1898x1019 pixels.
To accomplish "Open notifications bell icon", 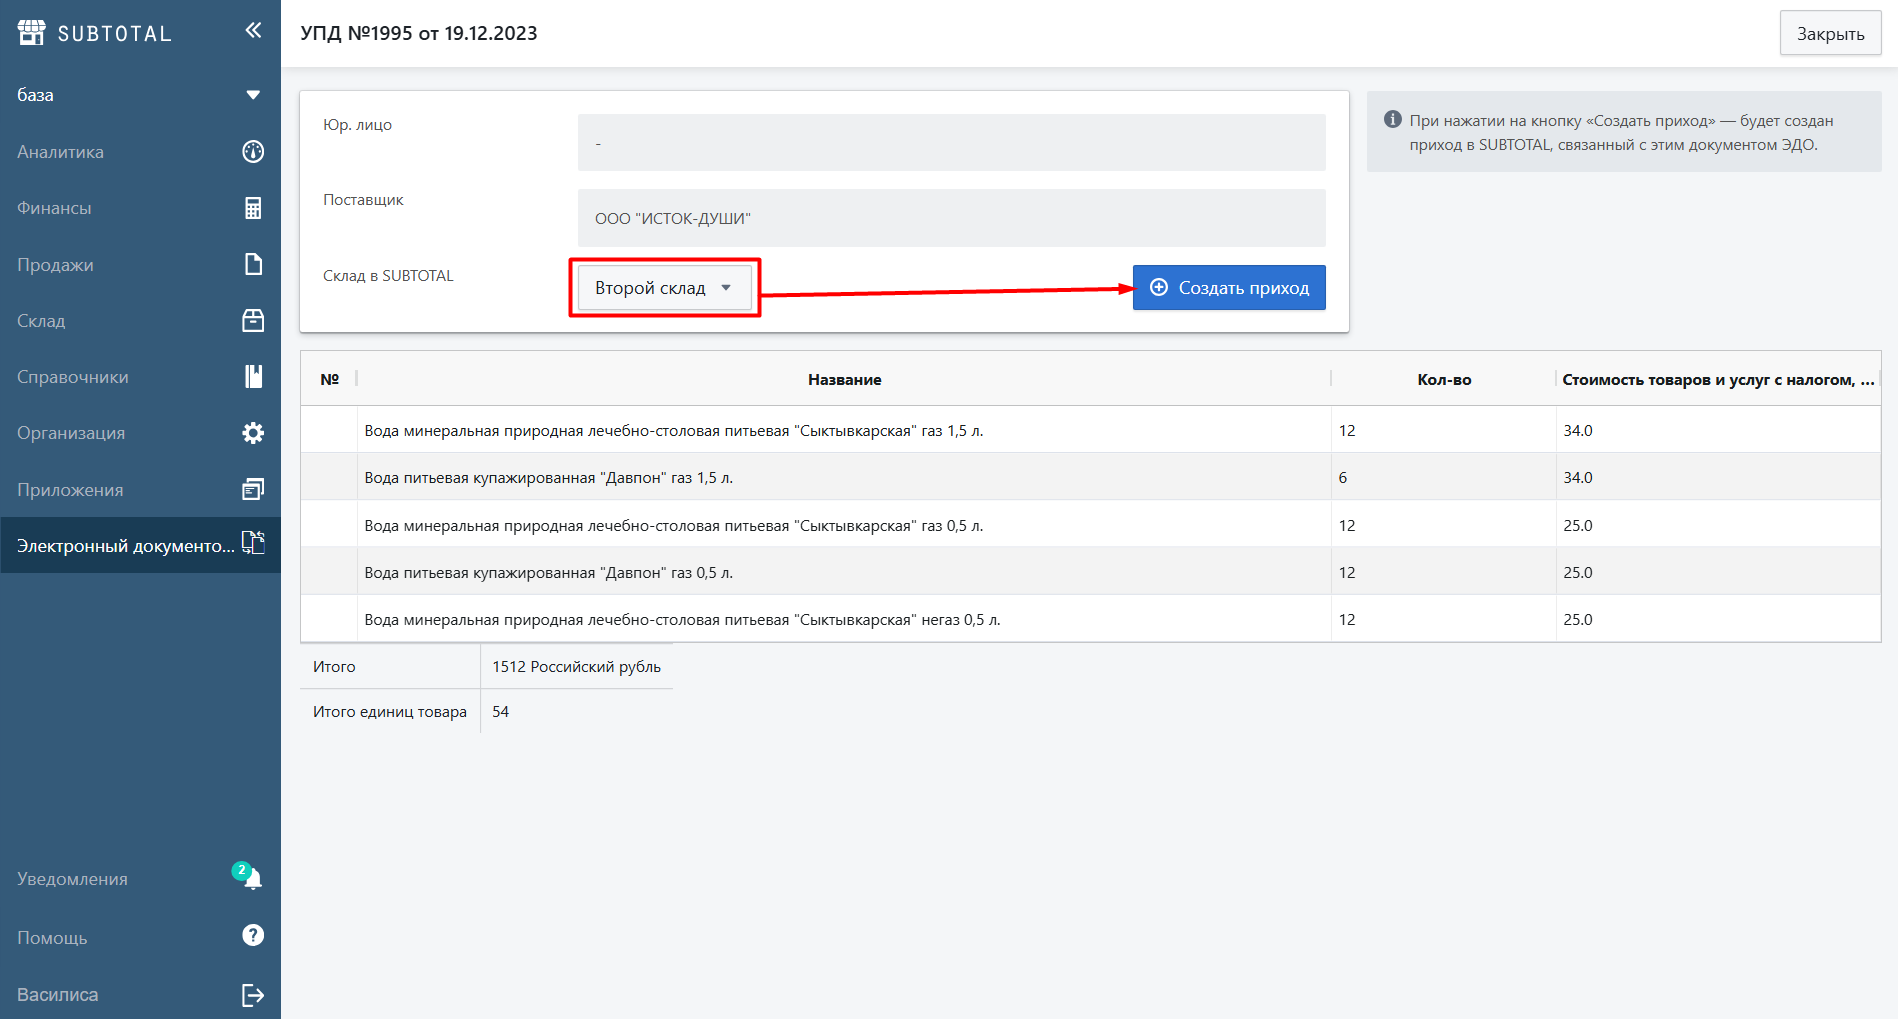I will coord(252,879).
